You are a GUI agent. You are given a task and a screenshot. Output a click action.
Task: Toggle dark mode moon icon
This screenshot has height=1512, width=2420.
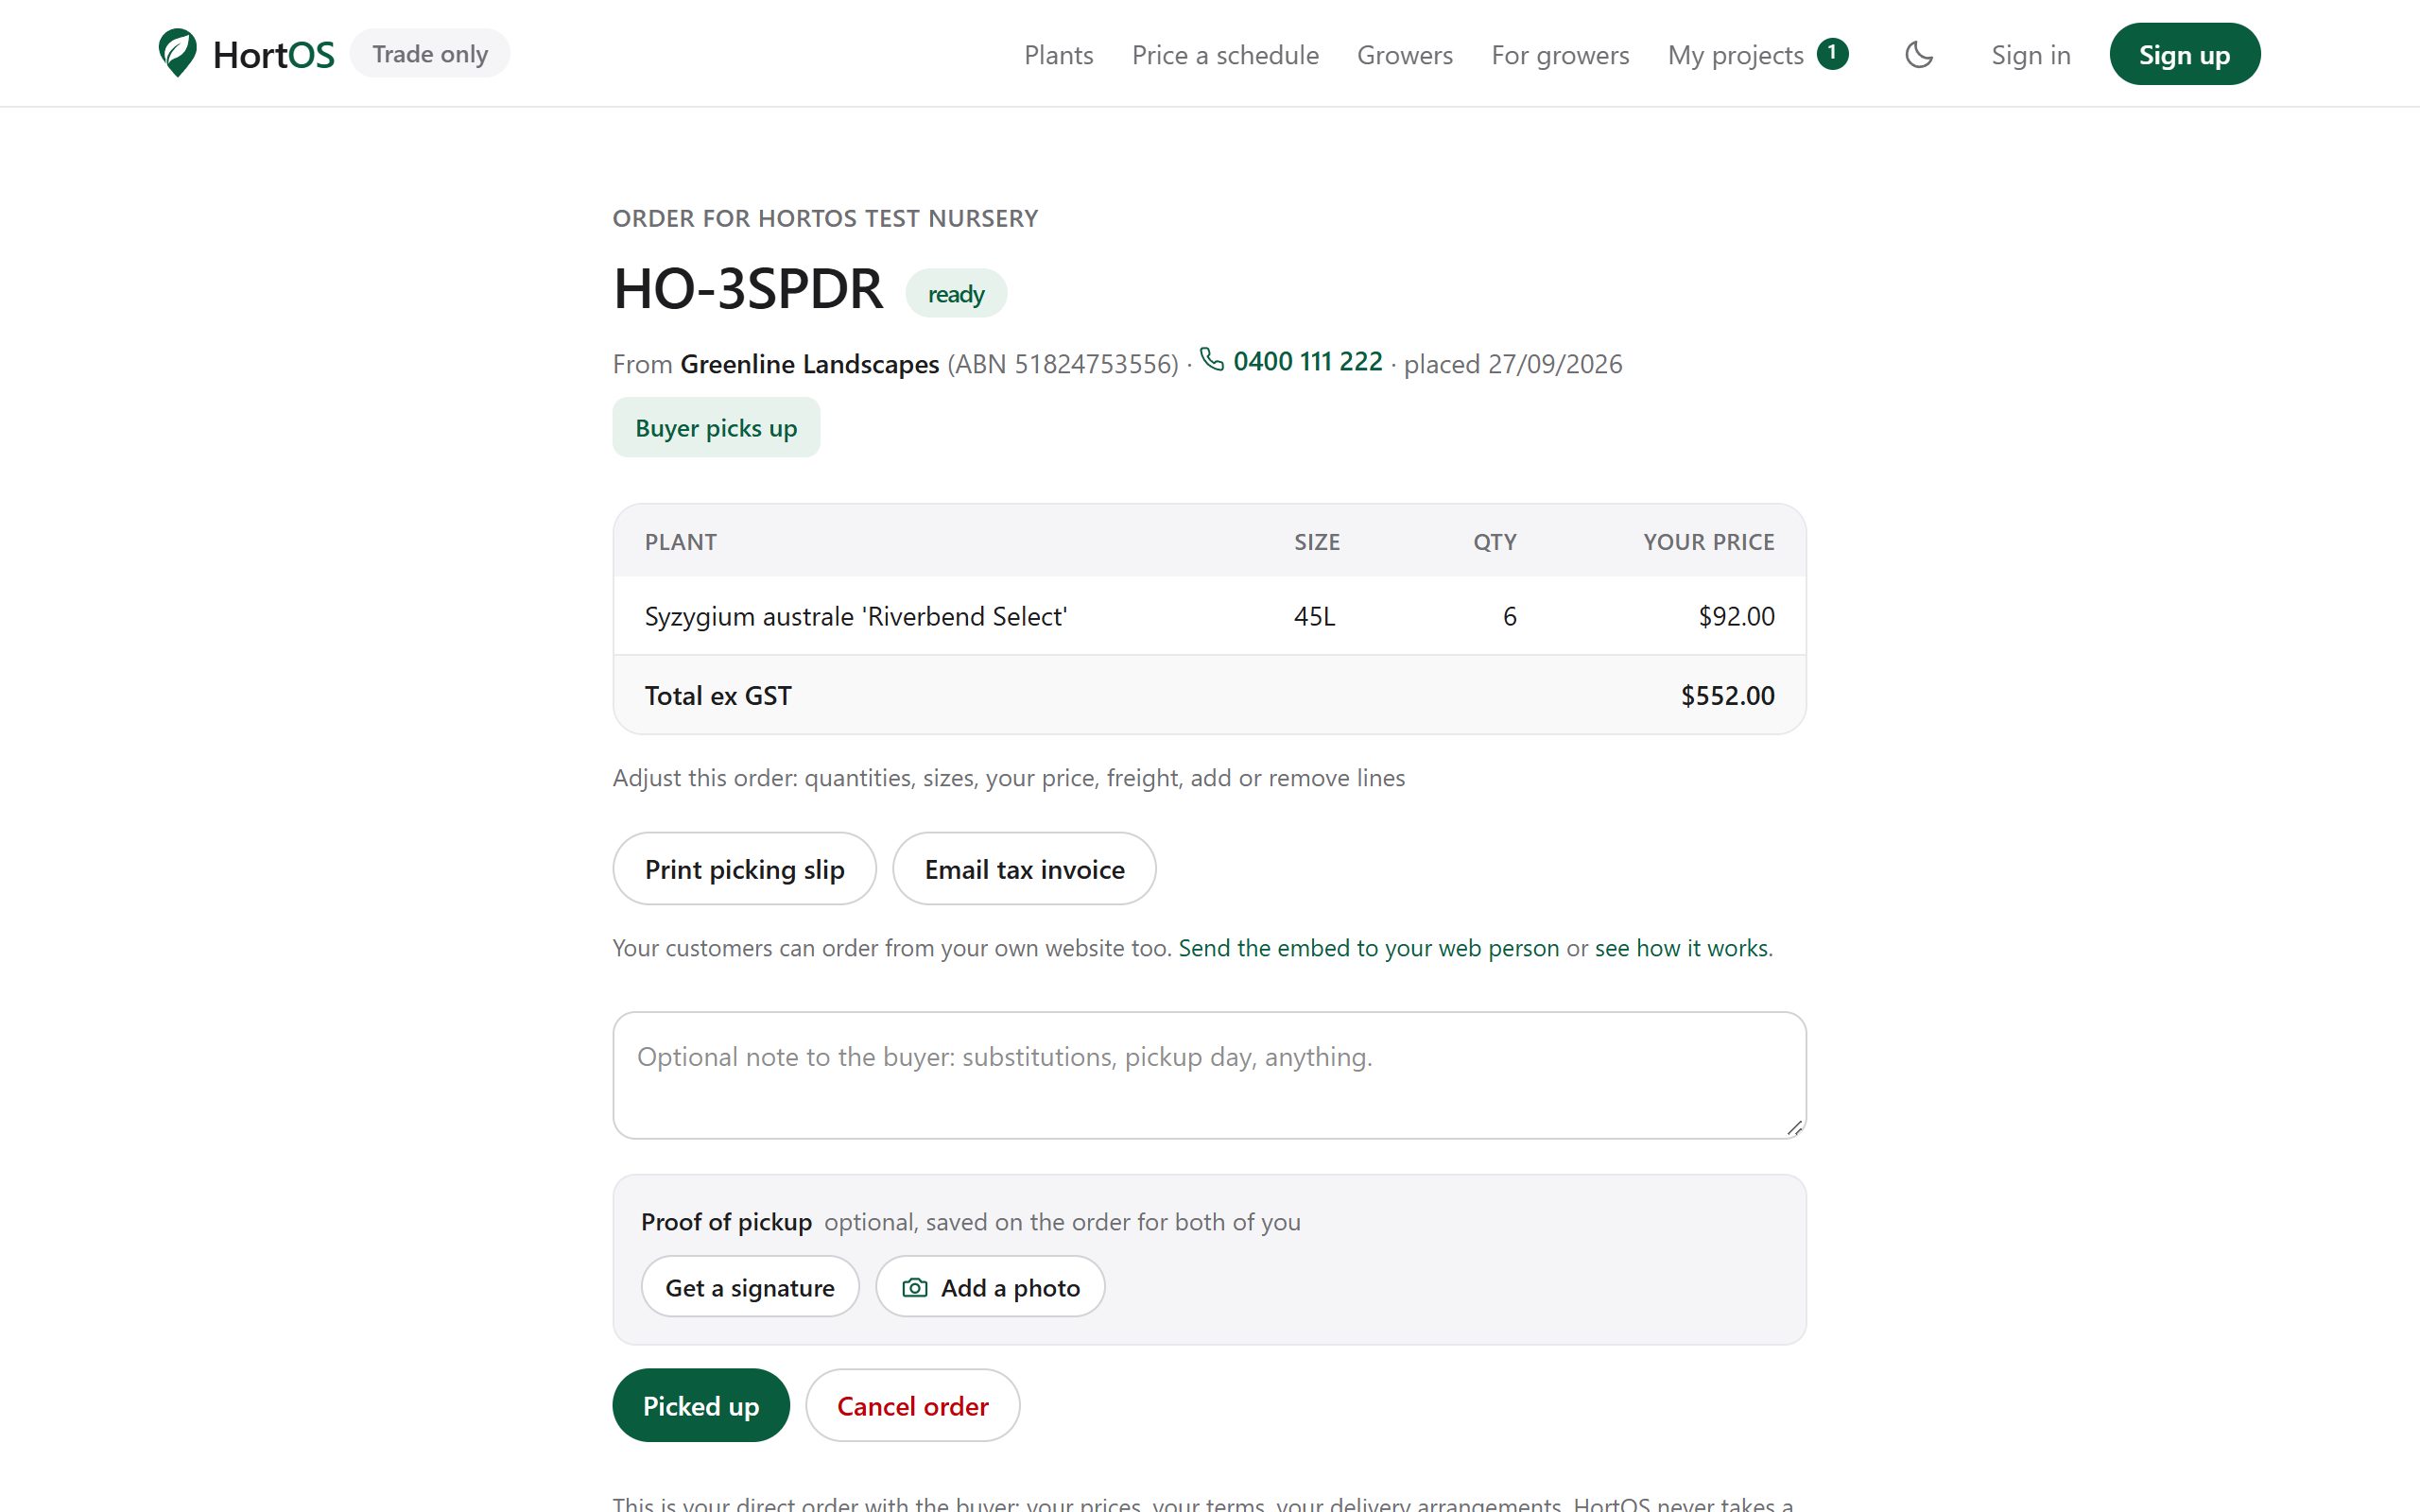pos(1919,54)
